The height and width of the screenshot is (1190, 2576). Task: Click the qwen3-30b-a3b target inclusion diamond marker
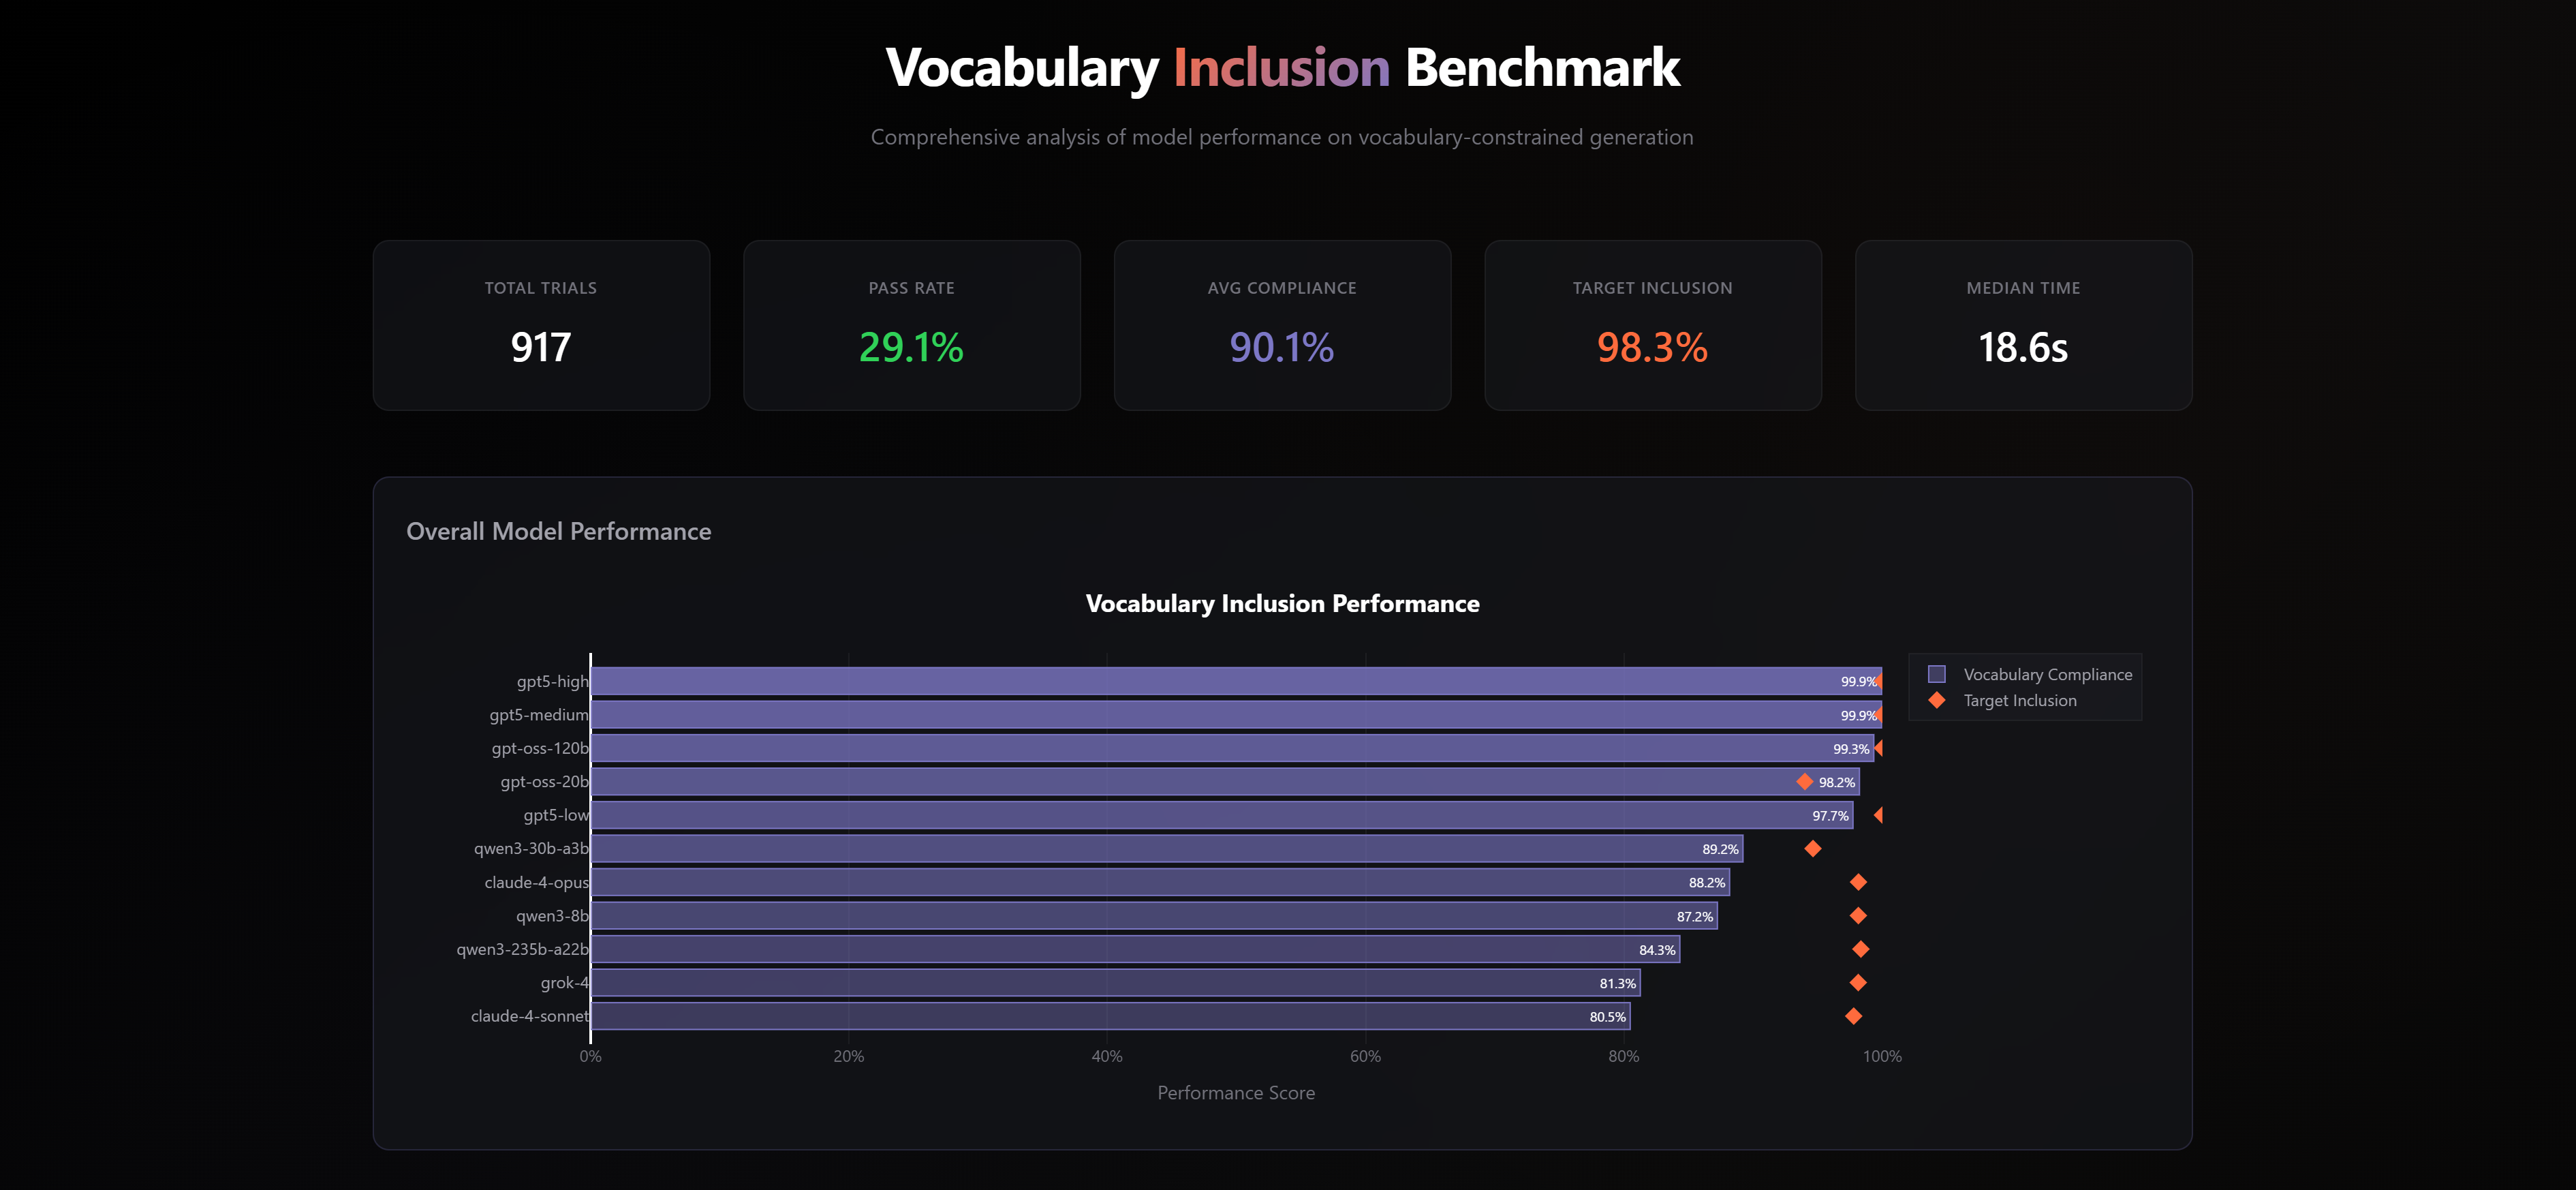[1813, 849]
